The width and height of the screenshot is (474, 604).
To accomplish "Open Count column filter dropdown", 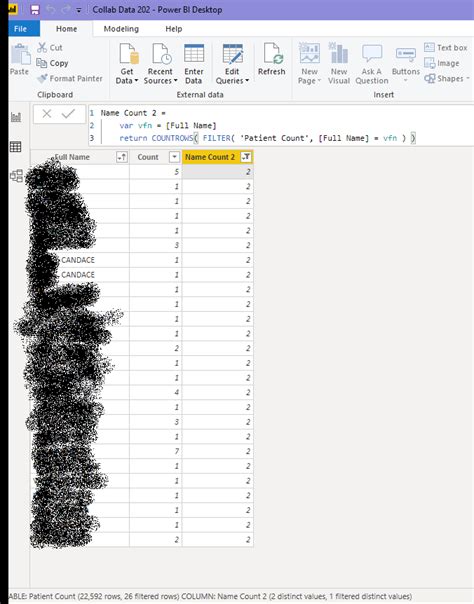I will 174,157.
